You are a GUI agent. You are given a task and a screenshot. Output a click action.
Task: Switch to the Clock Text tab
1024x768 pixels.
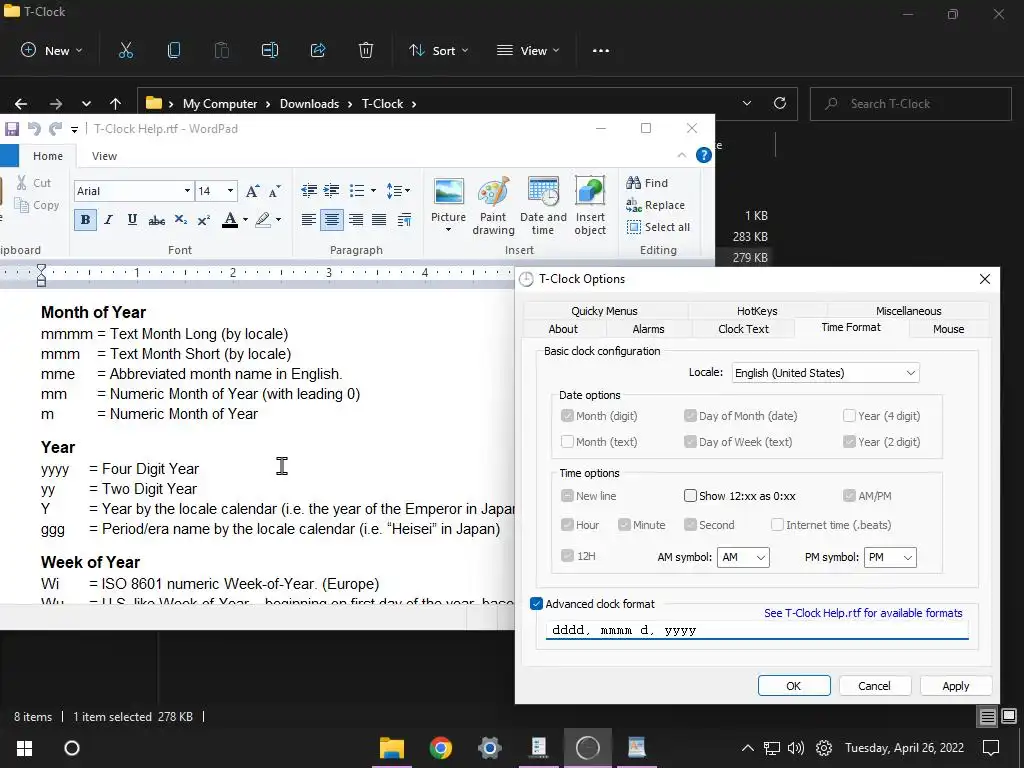[743, 329]
